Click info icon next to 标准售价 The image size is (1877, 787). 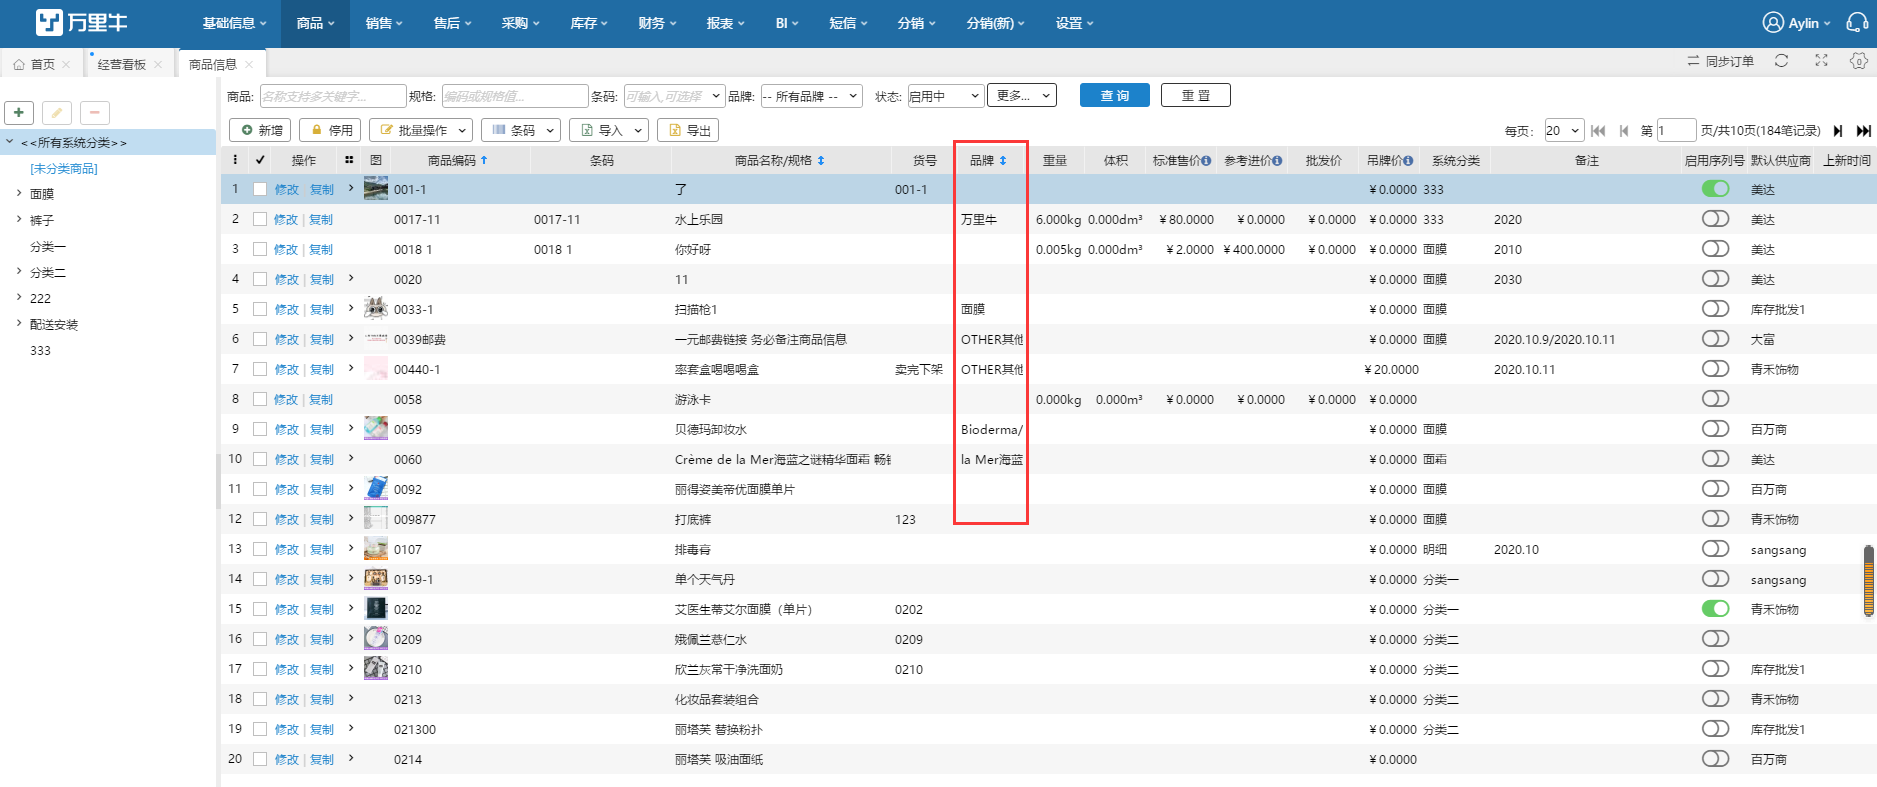point(1206,161)
